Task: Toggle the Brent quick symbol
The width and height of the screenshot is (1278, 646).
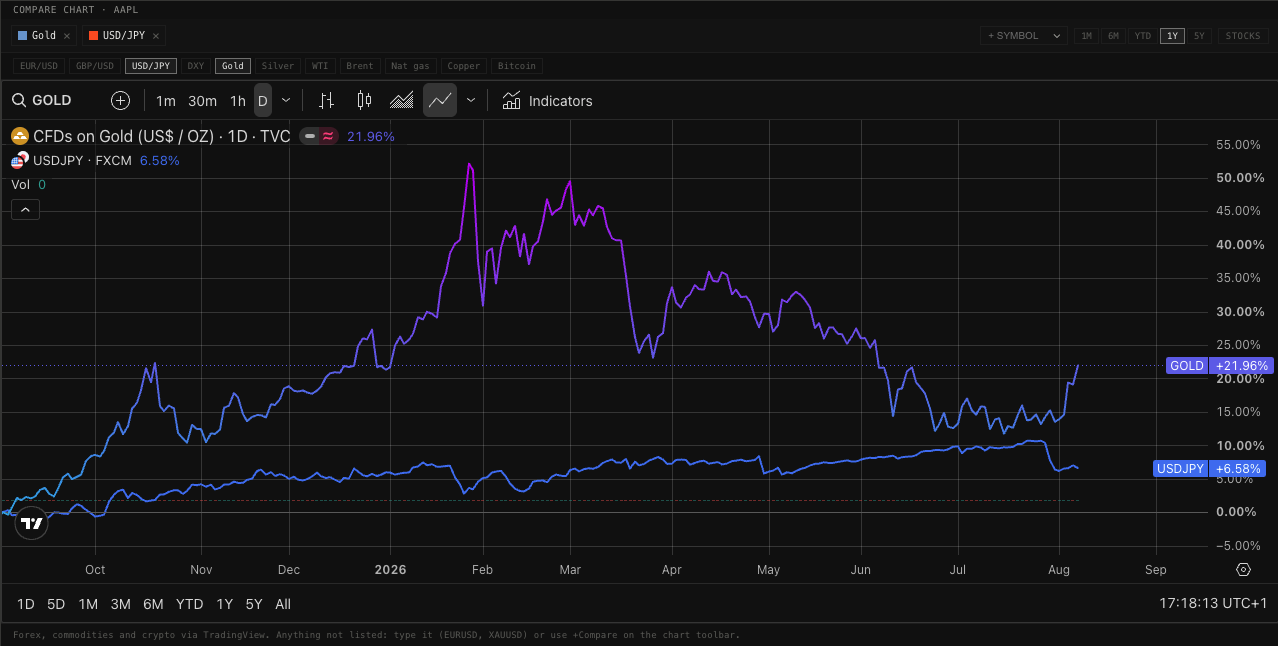Action: point(360,66)
